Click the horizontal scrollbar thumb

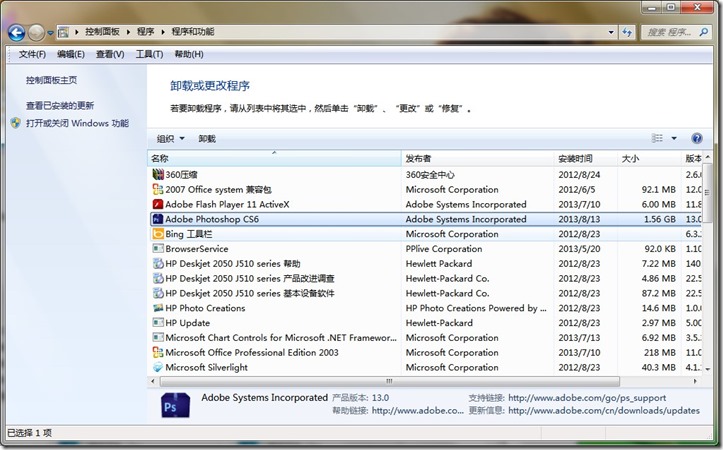tap(390, 381)
